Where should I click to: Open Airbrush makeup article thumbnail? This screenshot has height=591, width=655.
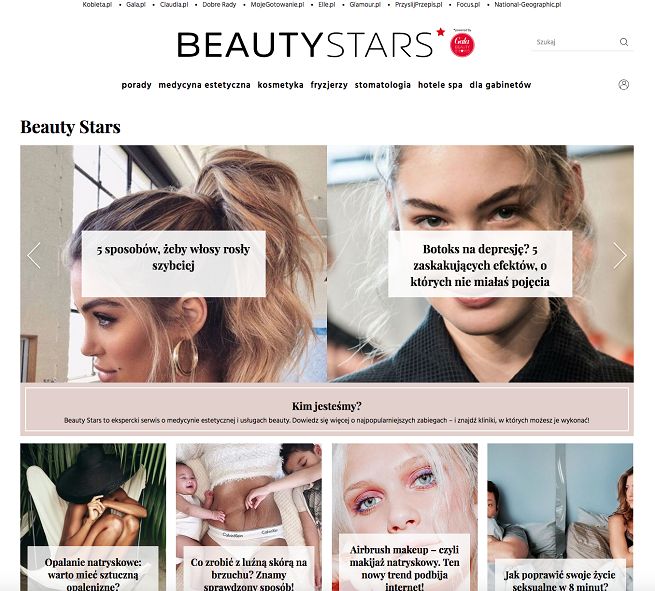404,517
